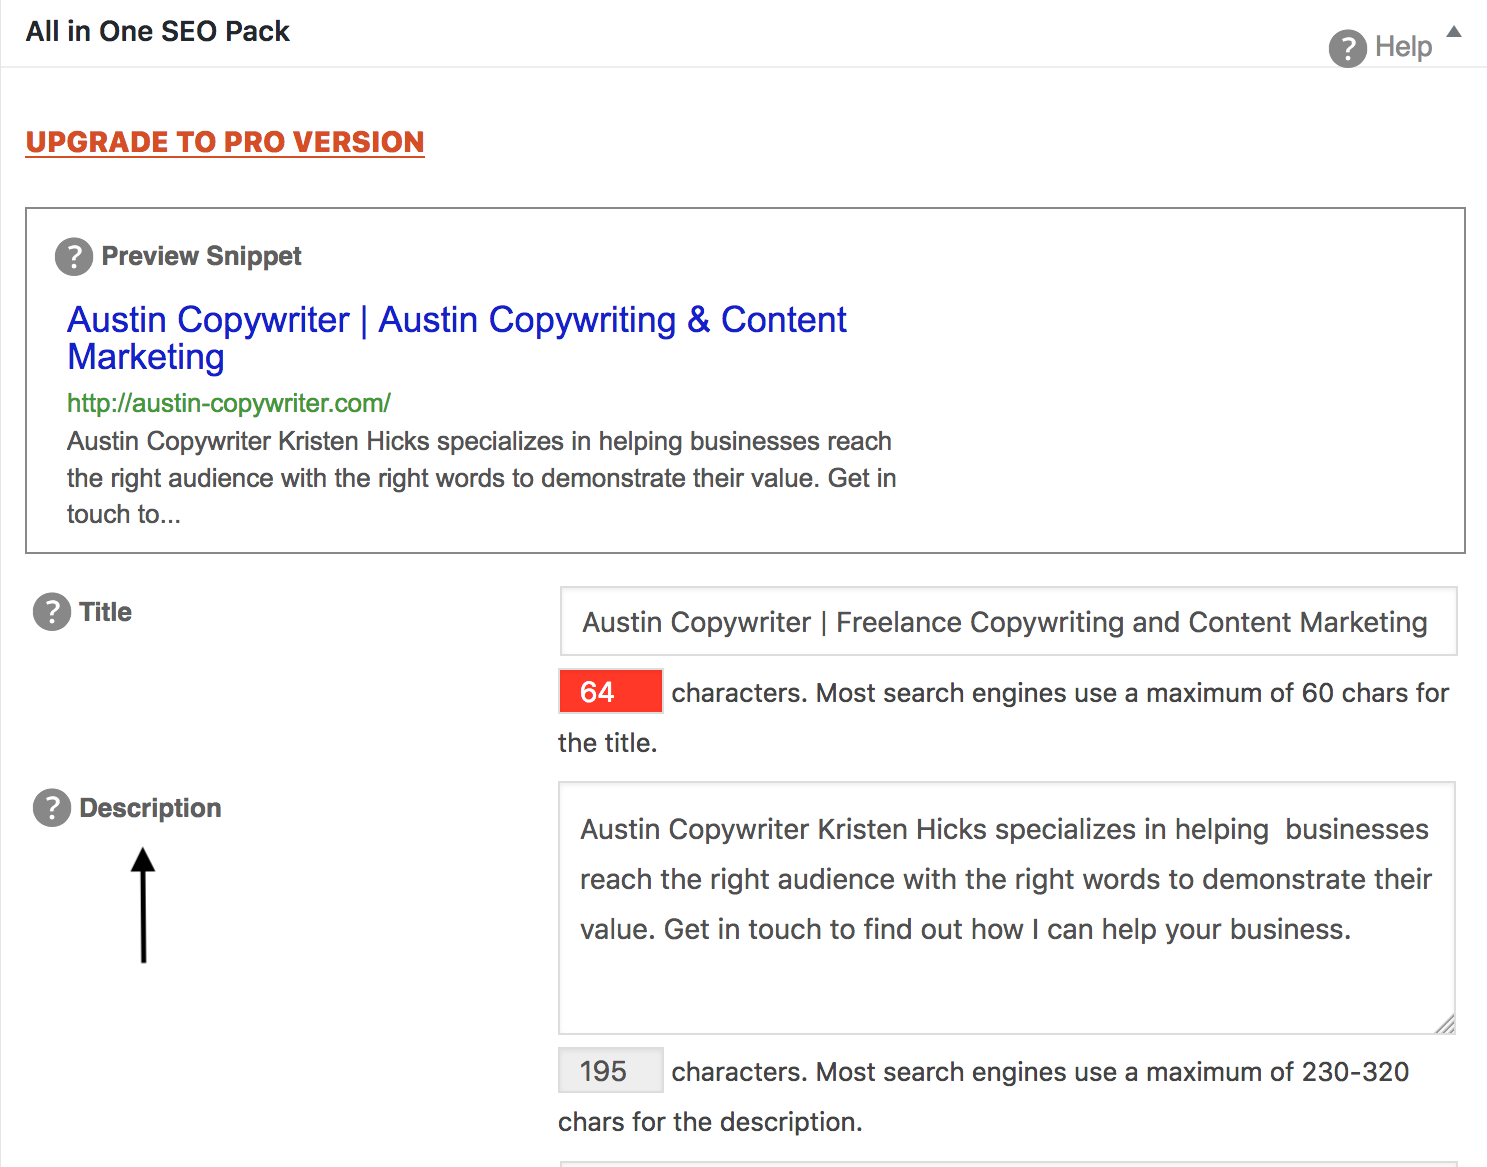This screenshot has width=1487, height=1167.
Task: Click the red 64 character counter
Action: [610, 691]
